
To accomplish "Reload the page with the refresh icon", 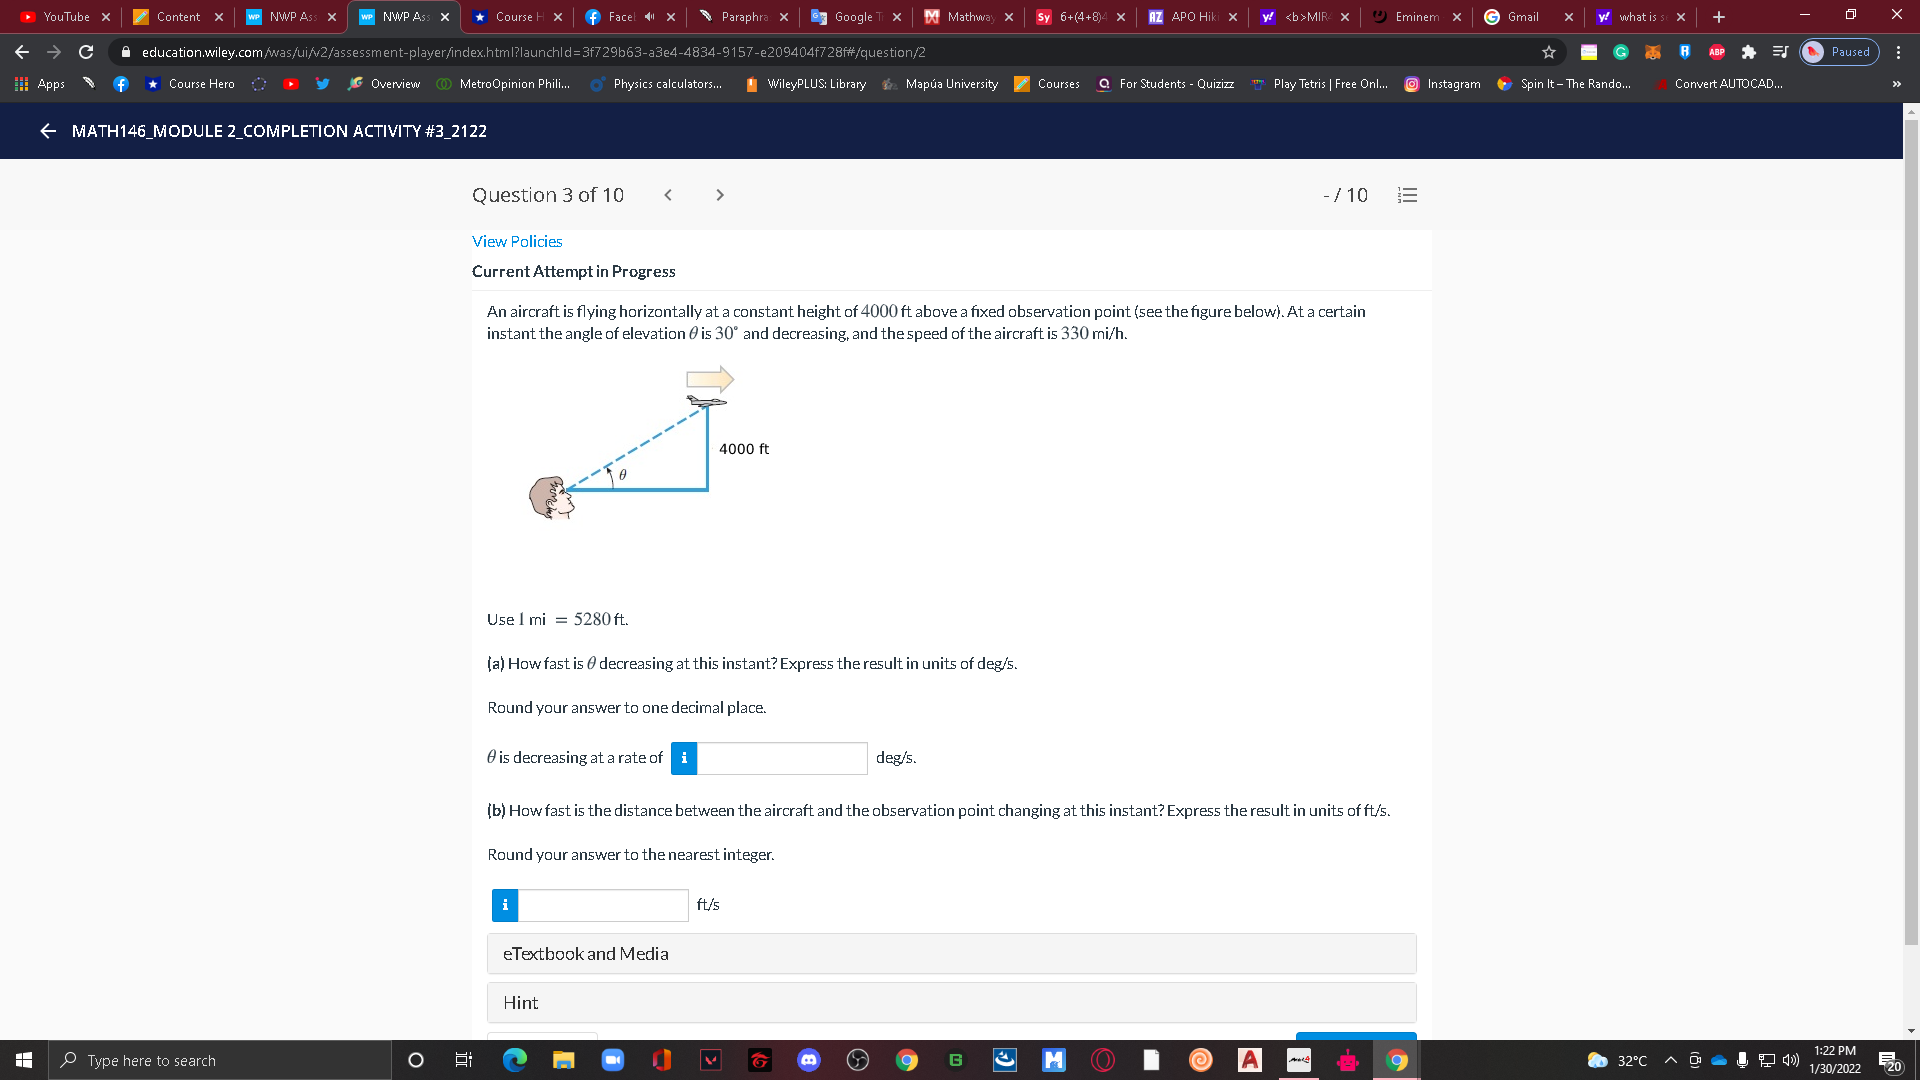I will click(86, 52).
